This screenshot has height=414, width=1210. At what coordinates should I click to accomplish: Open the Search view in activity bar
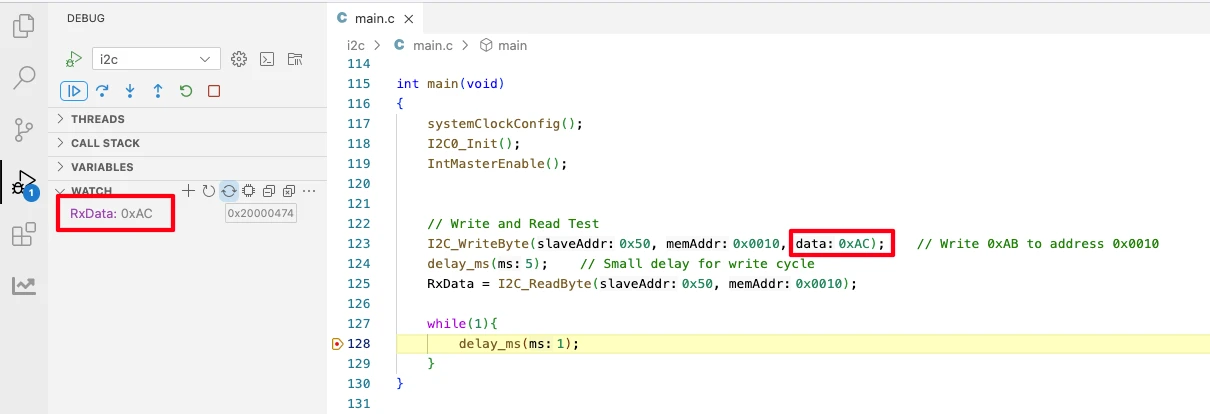coord(23,77)
